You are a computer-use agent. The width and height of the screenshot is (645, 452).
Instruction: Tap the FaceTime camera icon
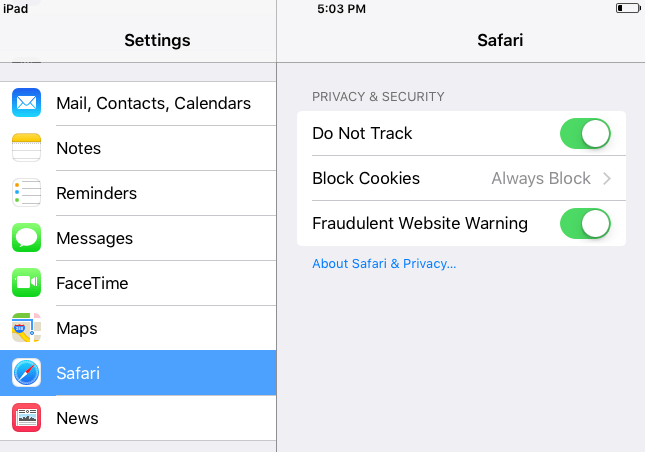click(x=27, y=283)
